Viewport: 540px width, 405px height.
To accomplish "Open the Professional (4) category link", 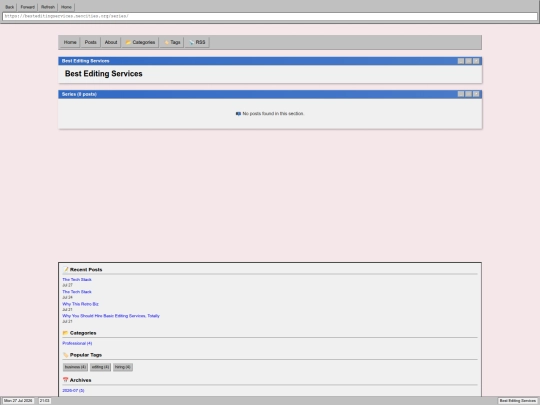I will [77, 343].
